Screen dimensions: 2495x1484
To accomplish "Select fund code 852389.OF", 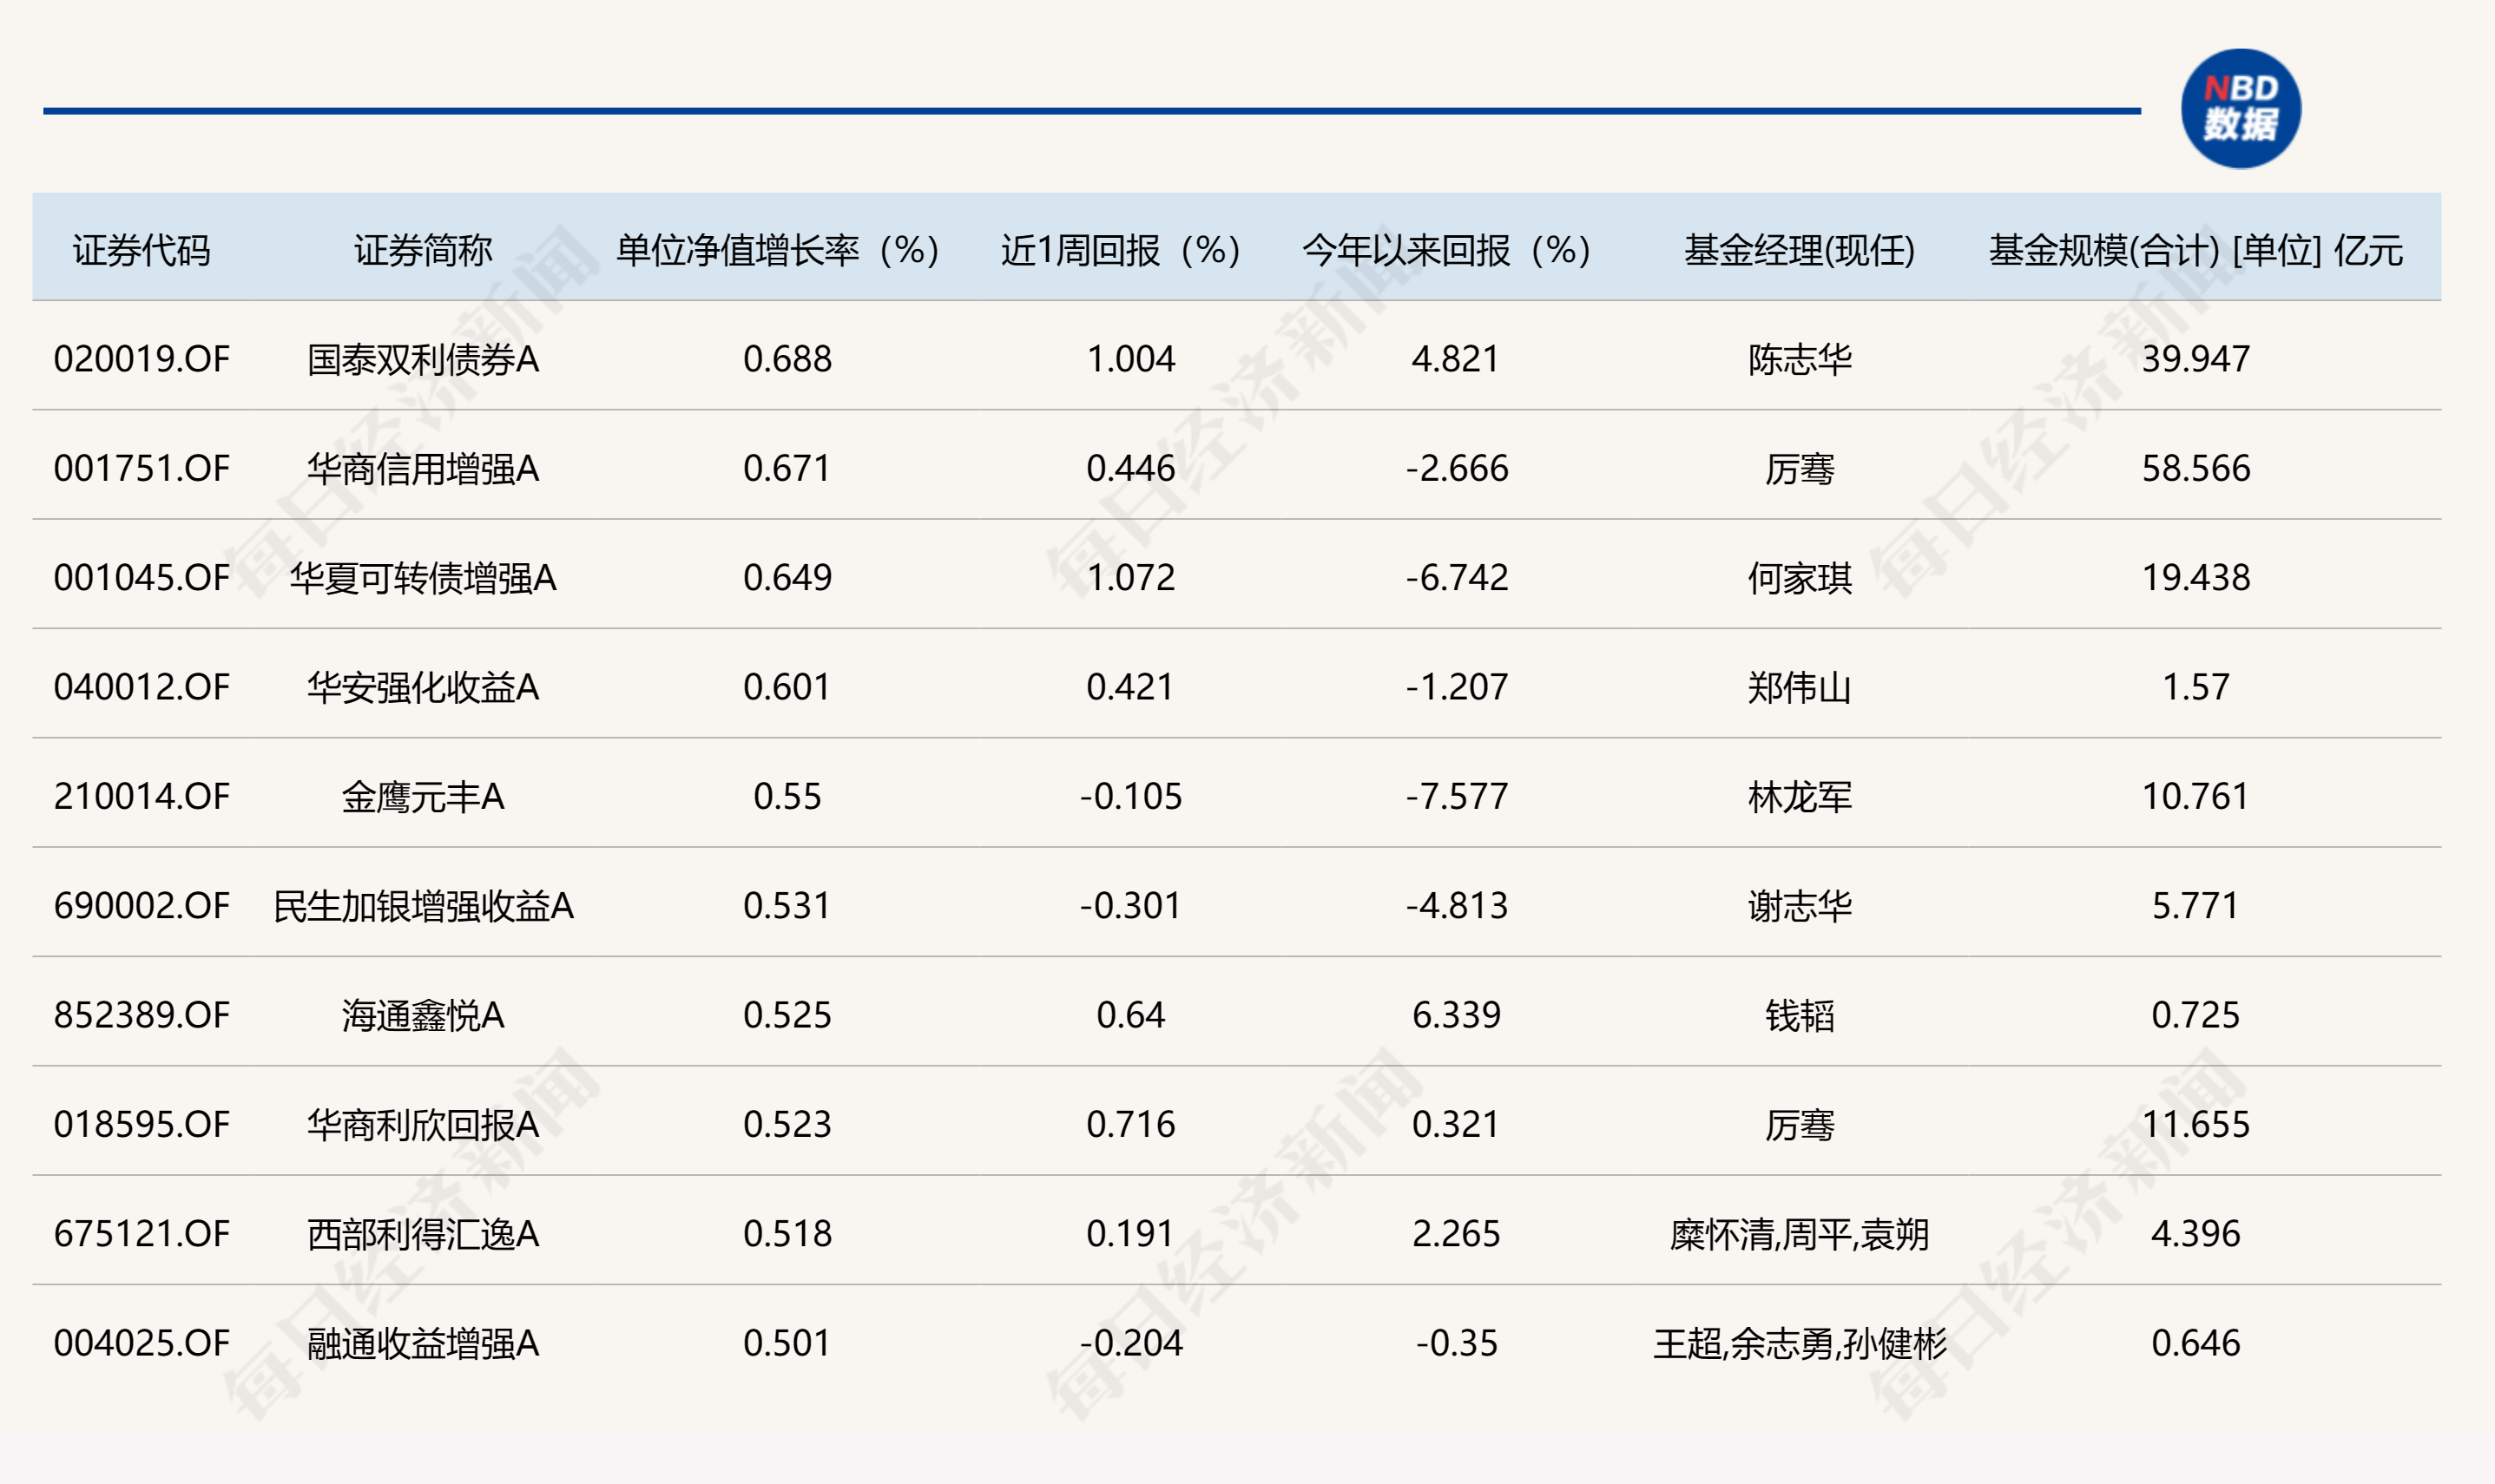I will (x=141, y=1015).
